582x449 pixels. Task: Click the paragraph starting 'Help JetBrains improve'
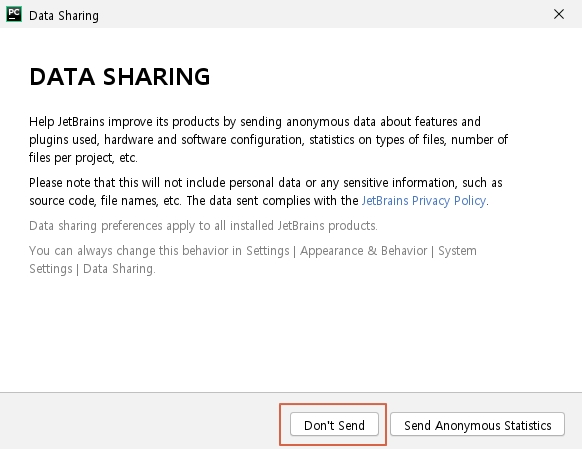268,140
